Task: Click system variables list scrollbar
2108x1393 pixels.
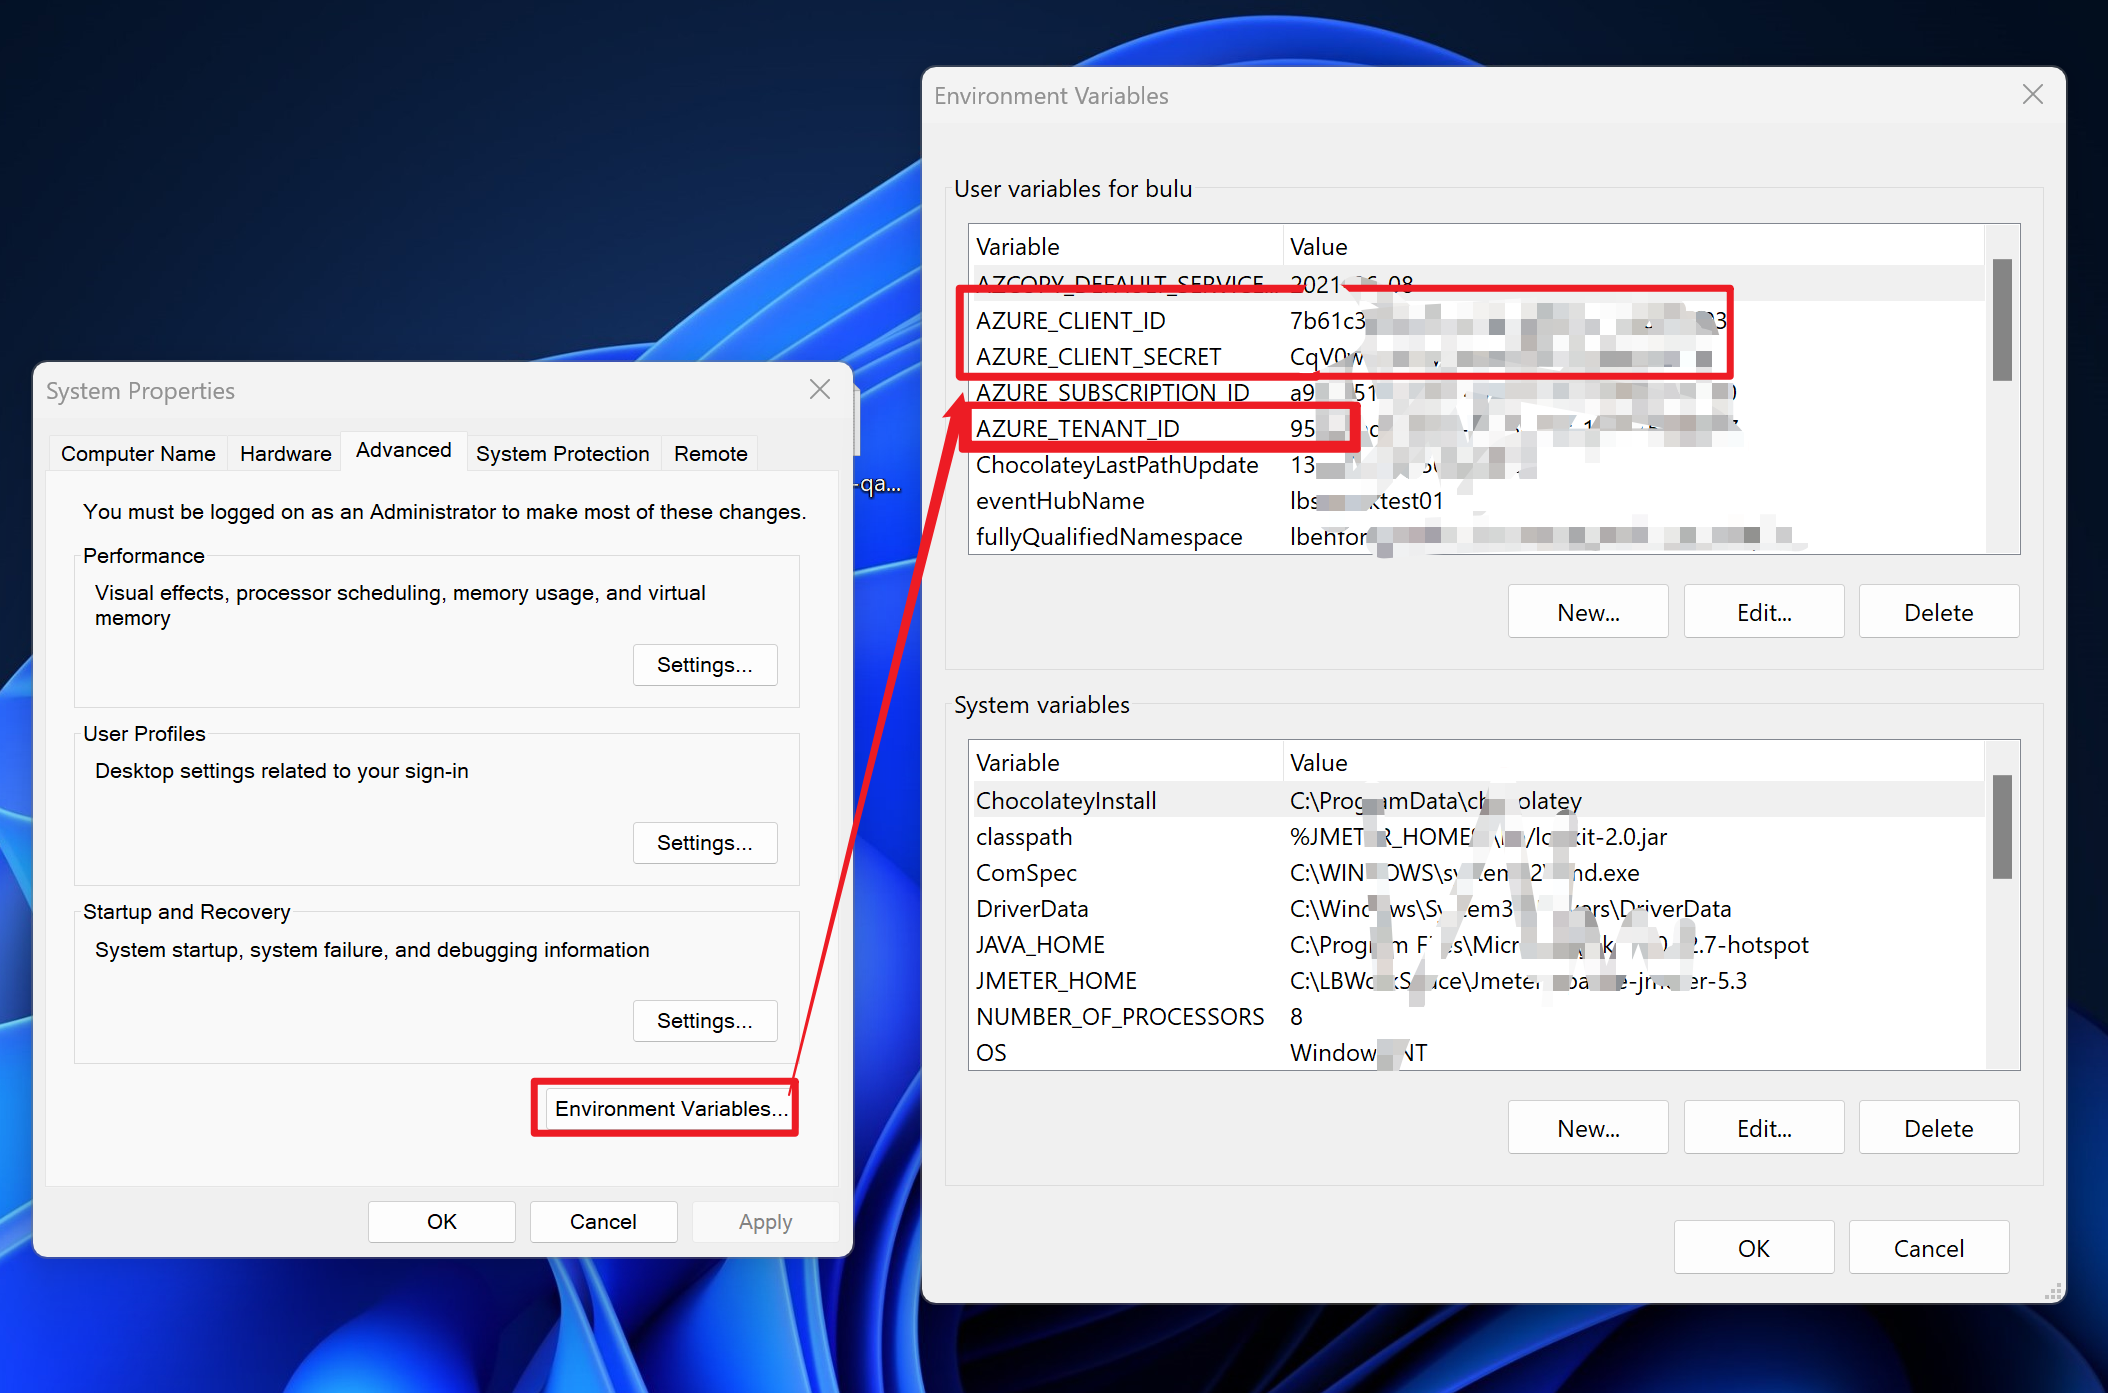Action: coord(2001,826)
